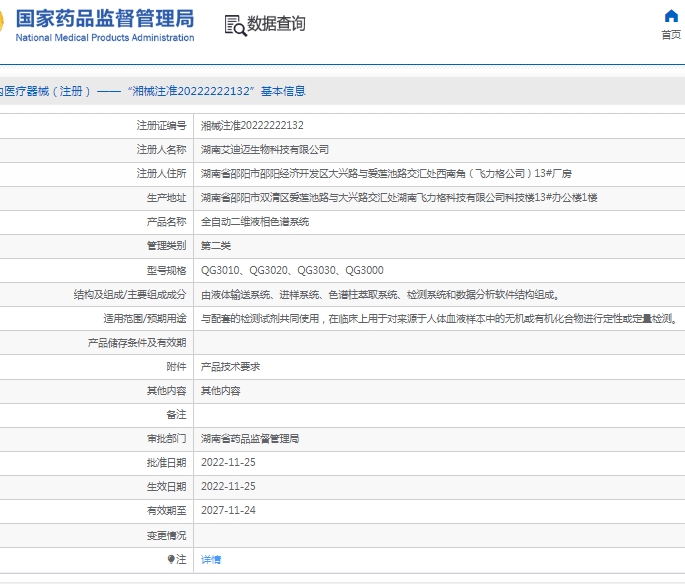Screen dimensions: 685x584
Task: Click 结构及组成/主要组成成分 row label
Action: 130,295
